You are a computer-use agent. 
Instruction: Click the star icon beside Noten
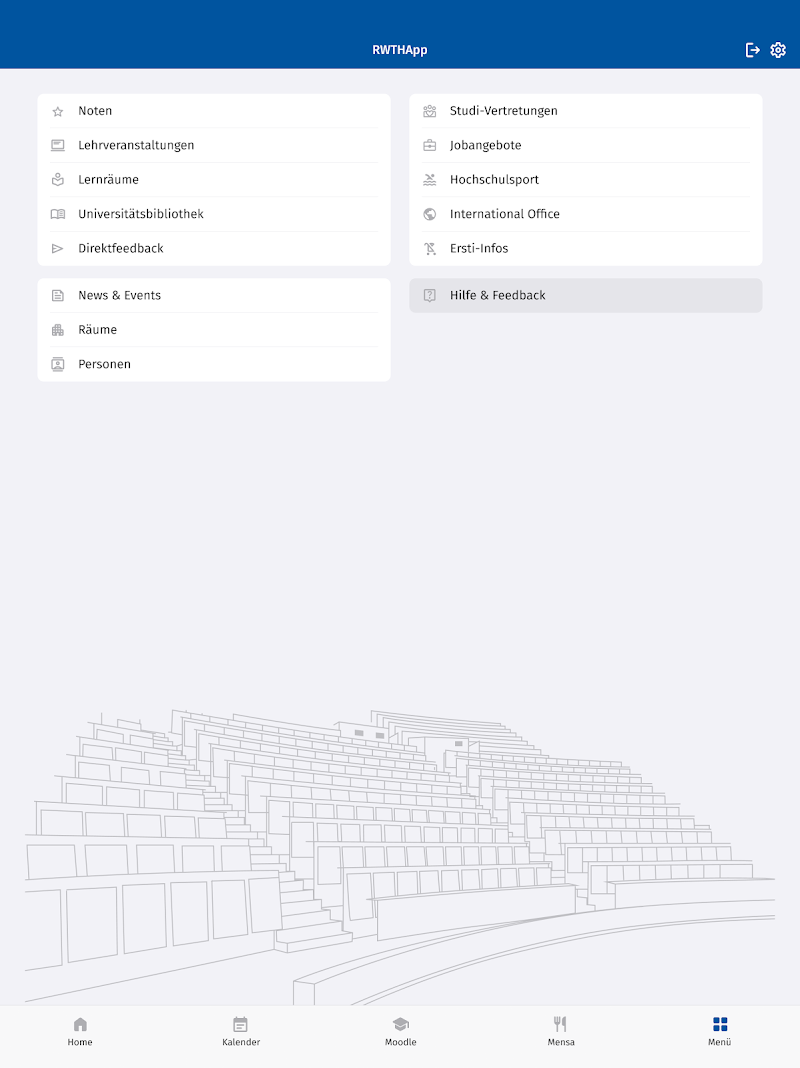[58, 111]
